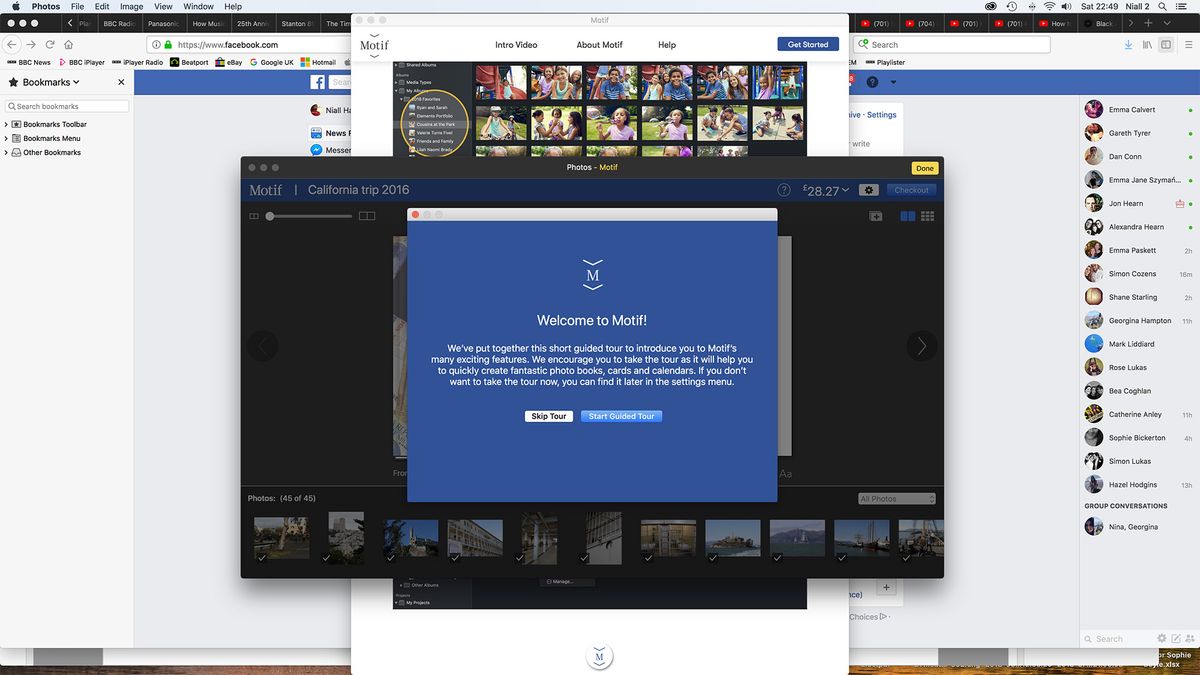Open the All Photos filter dropdown
The height and width of the screenshot is (675, 1200).
pyautogui.click(x=897, y=499)
